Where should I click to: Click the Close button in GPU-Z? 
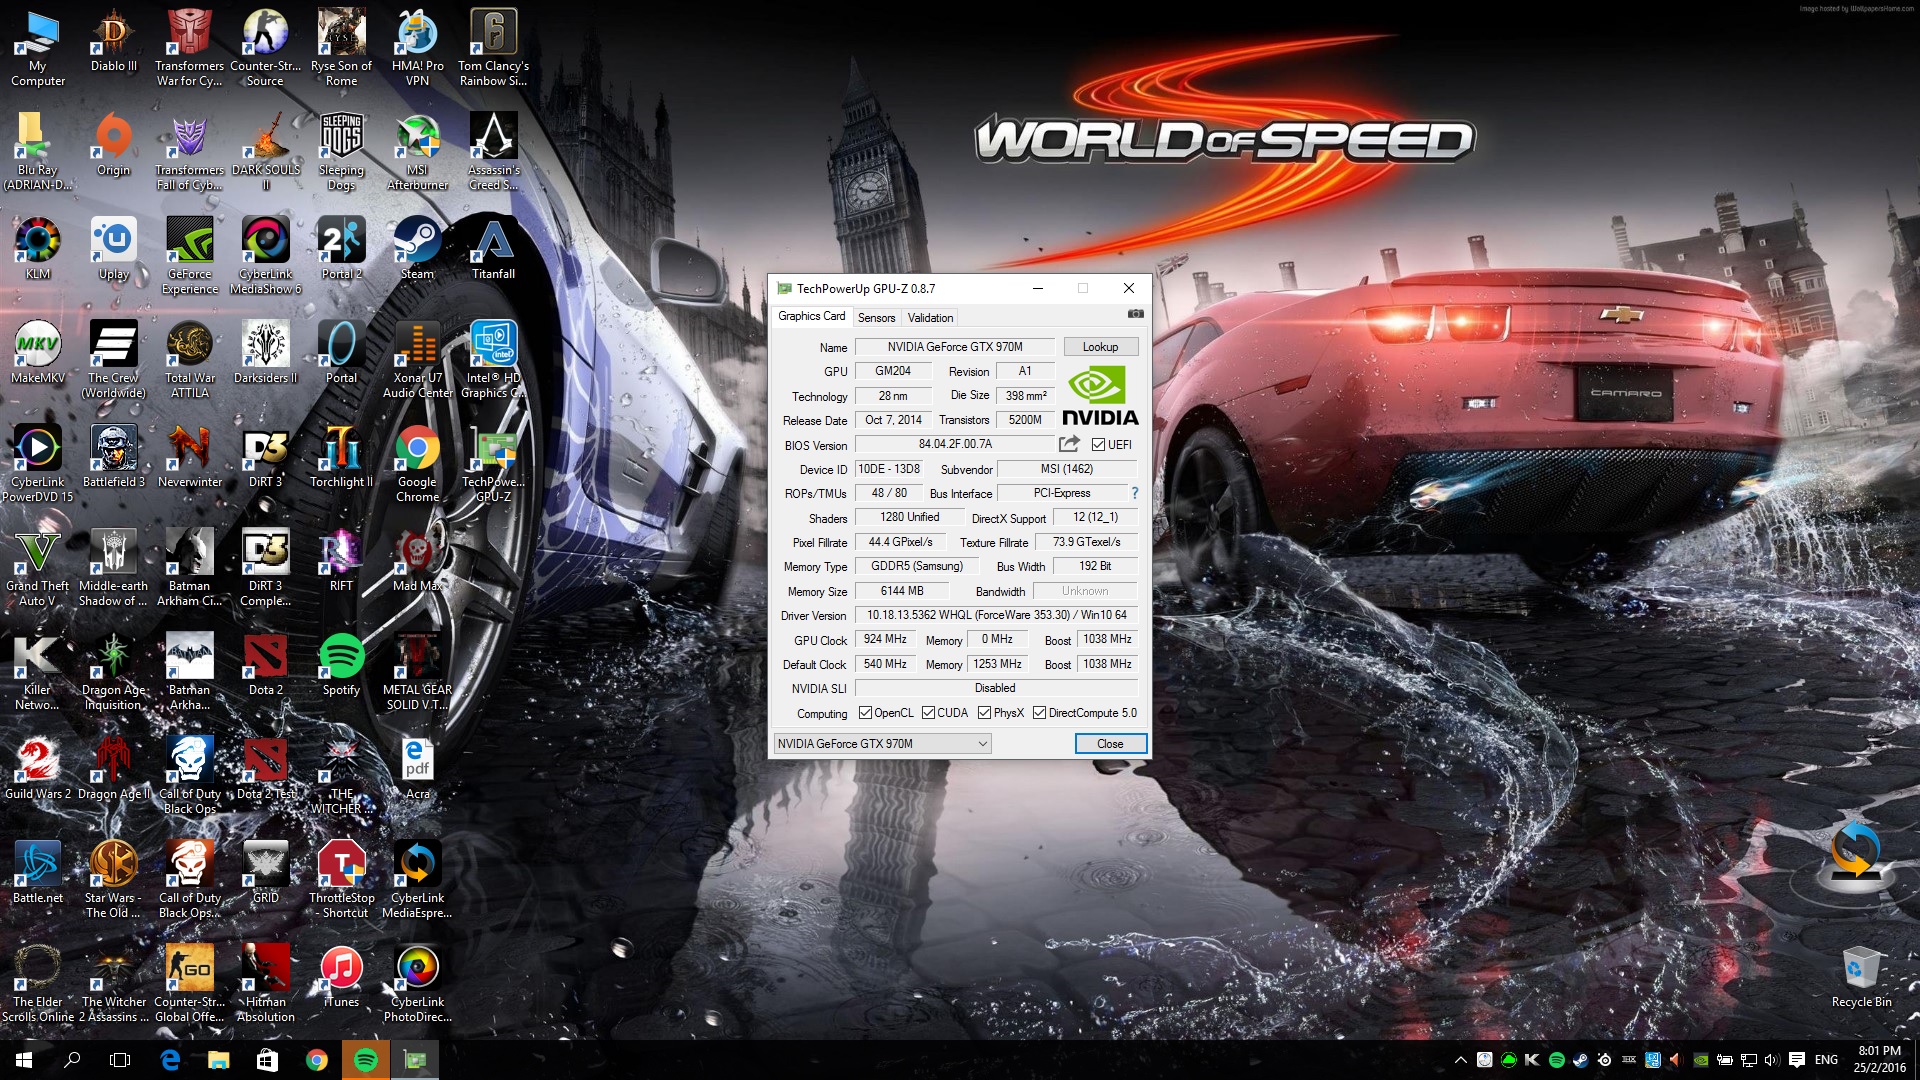1110,744
